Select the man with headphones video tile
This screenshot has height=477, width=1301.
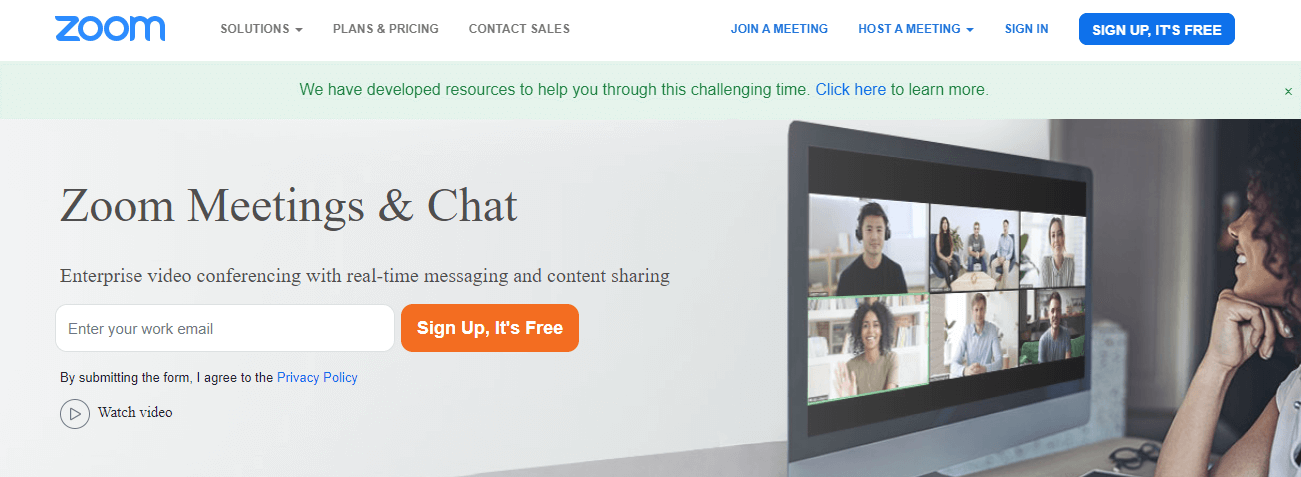[868, 245]
